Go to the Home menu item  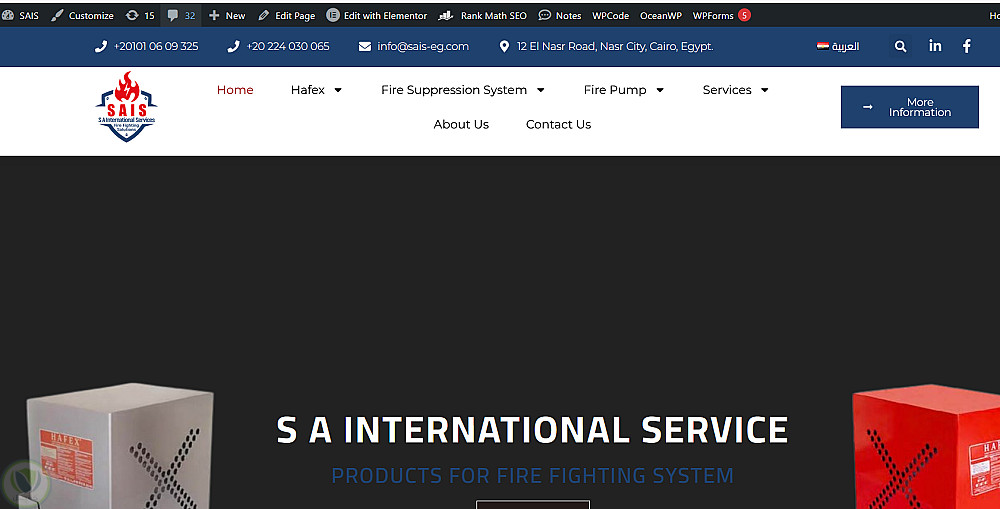tap(235, 90)
